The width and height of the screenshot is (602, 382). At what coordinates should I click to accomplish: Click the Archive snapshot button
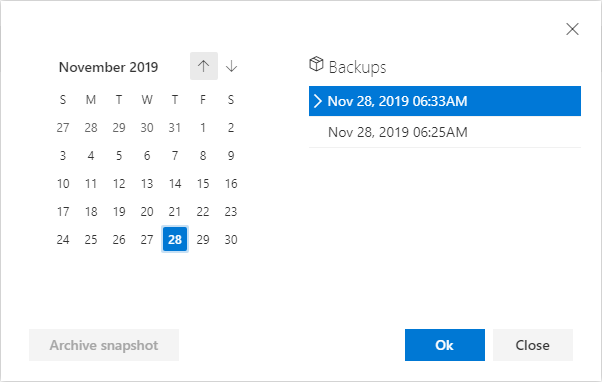point(104,345)
